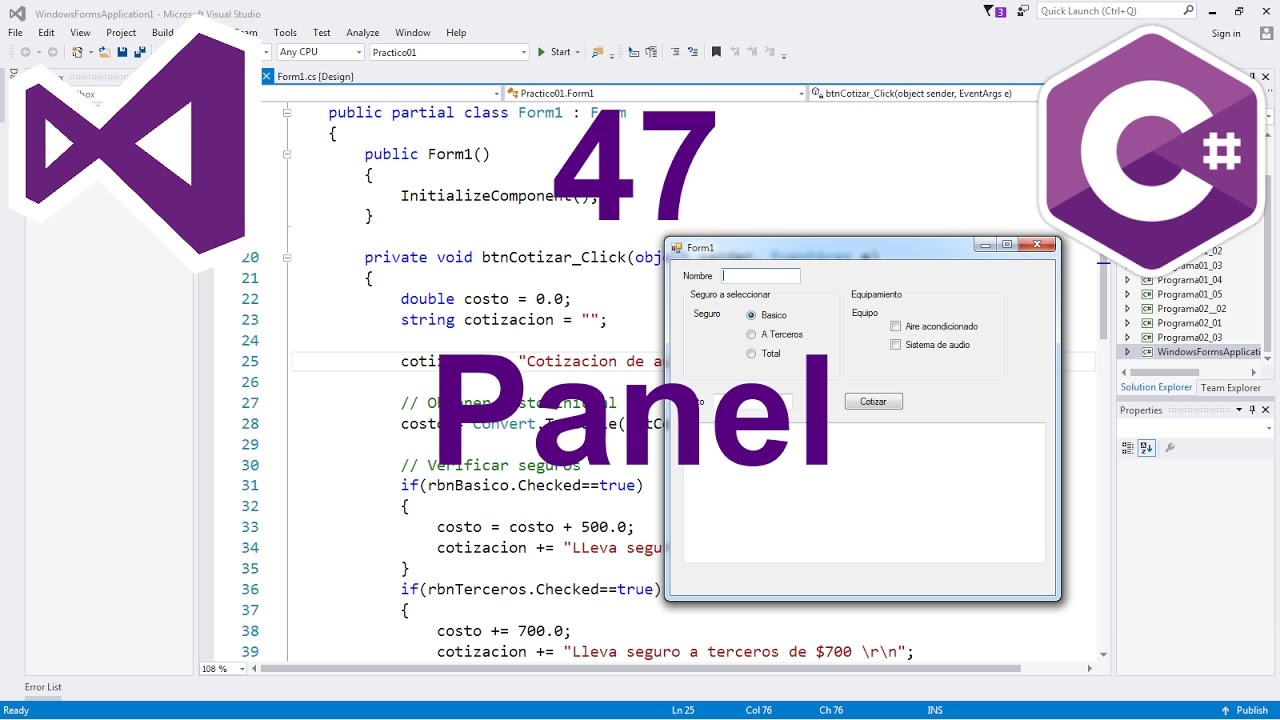Click the Uncomment selected lines icon
Image resolution: width=1280 pixels, height=720 pixels.
click(x=693, y=52)
